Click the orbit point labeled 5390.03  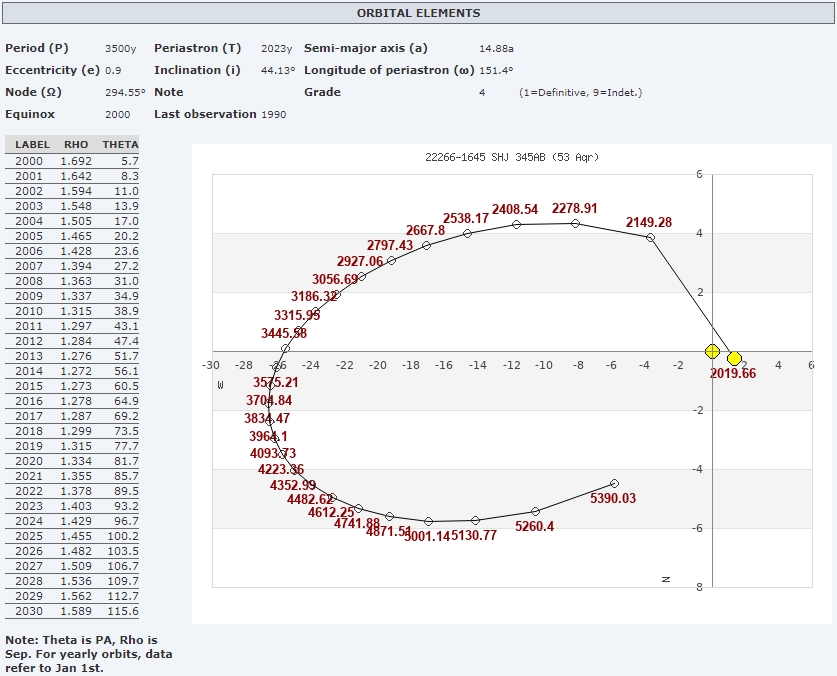point(614,483)
